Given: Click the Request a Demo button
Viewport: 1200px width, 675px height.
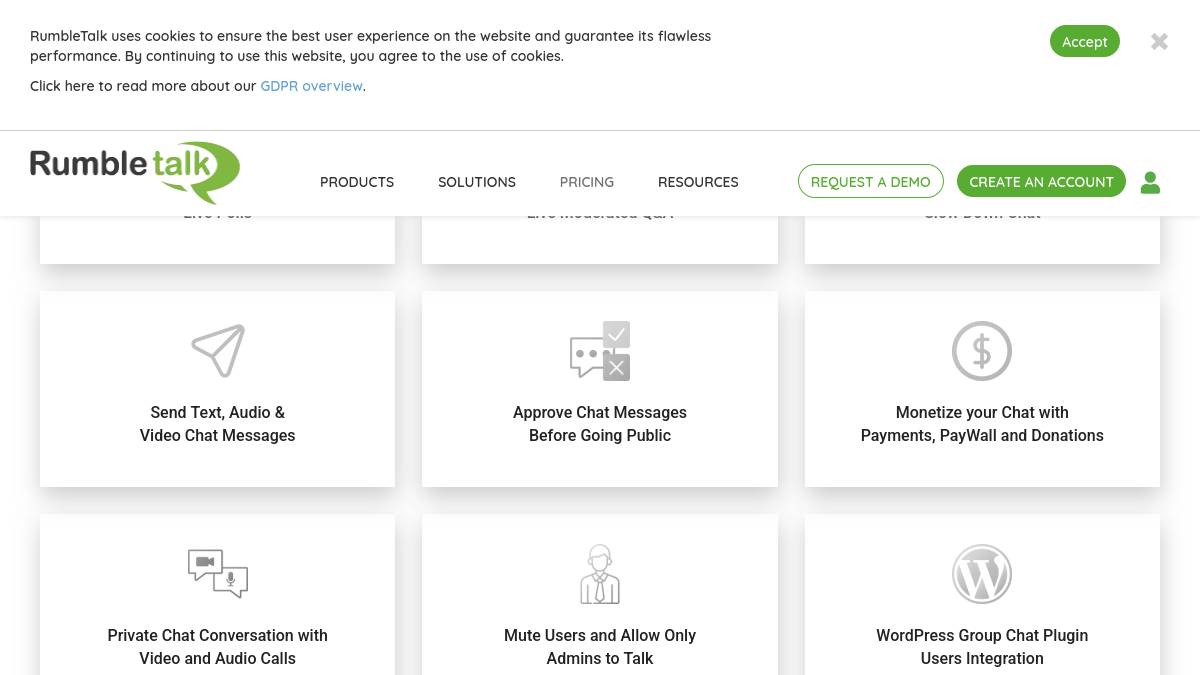Looking at the screenshot, I should (x=870, y=182).
